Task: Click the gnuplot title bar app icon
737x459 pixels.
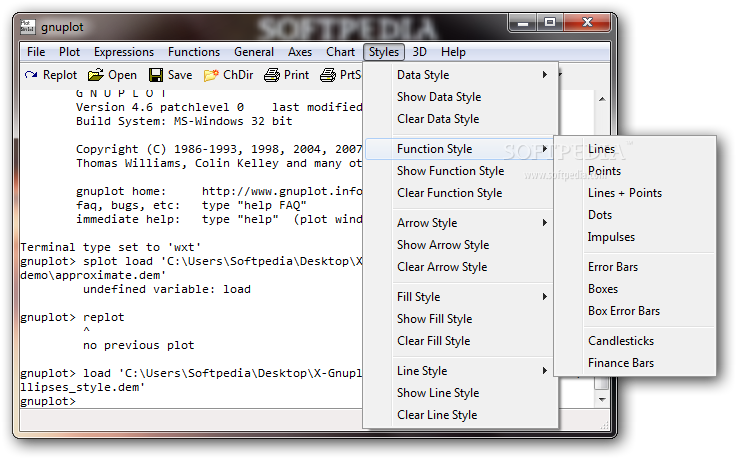Action: click(27, 26)
